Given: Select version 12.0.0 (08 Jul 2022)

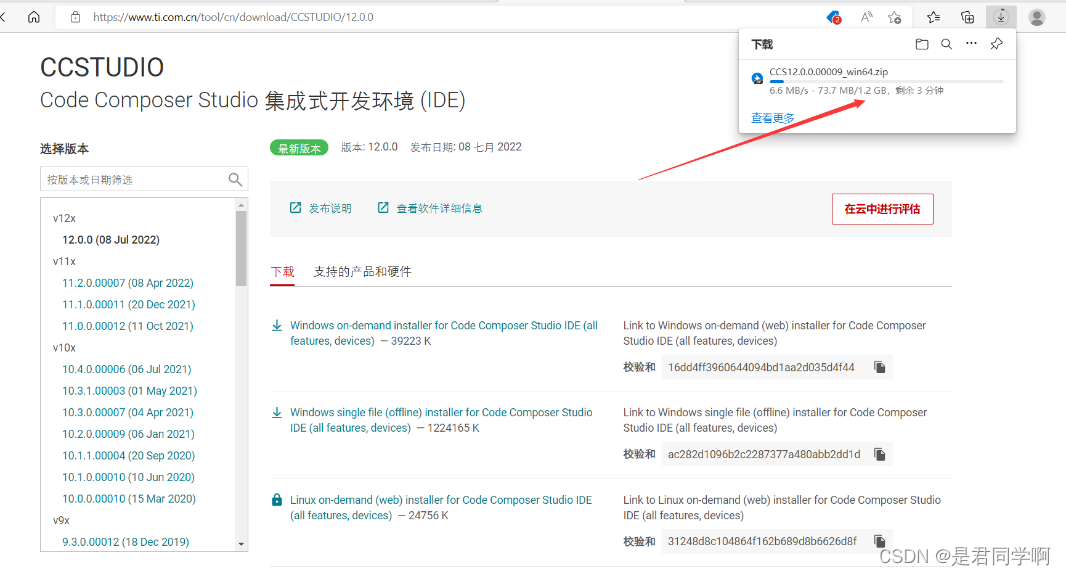Looking at the screenshot, I should tap(111, 240).
